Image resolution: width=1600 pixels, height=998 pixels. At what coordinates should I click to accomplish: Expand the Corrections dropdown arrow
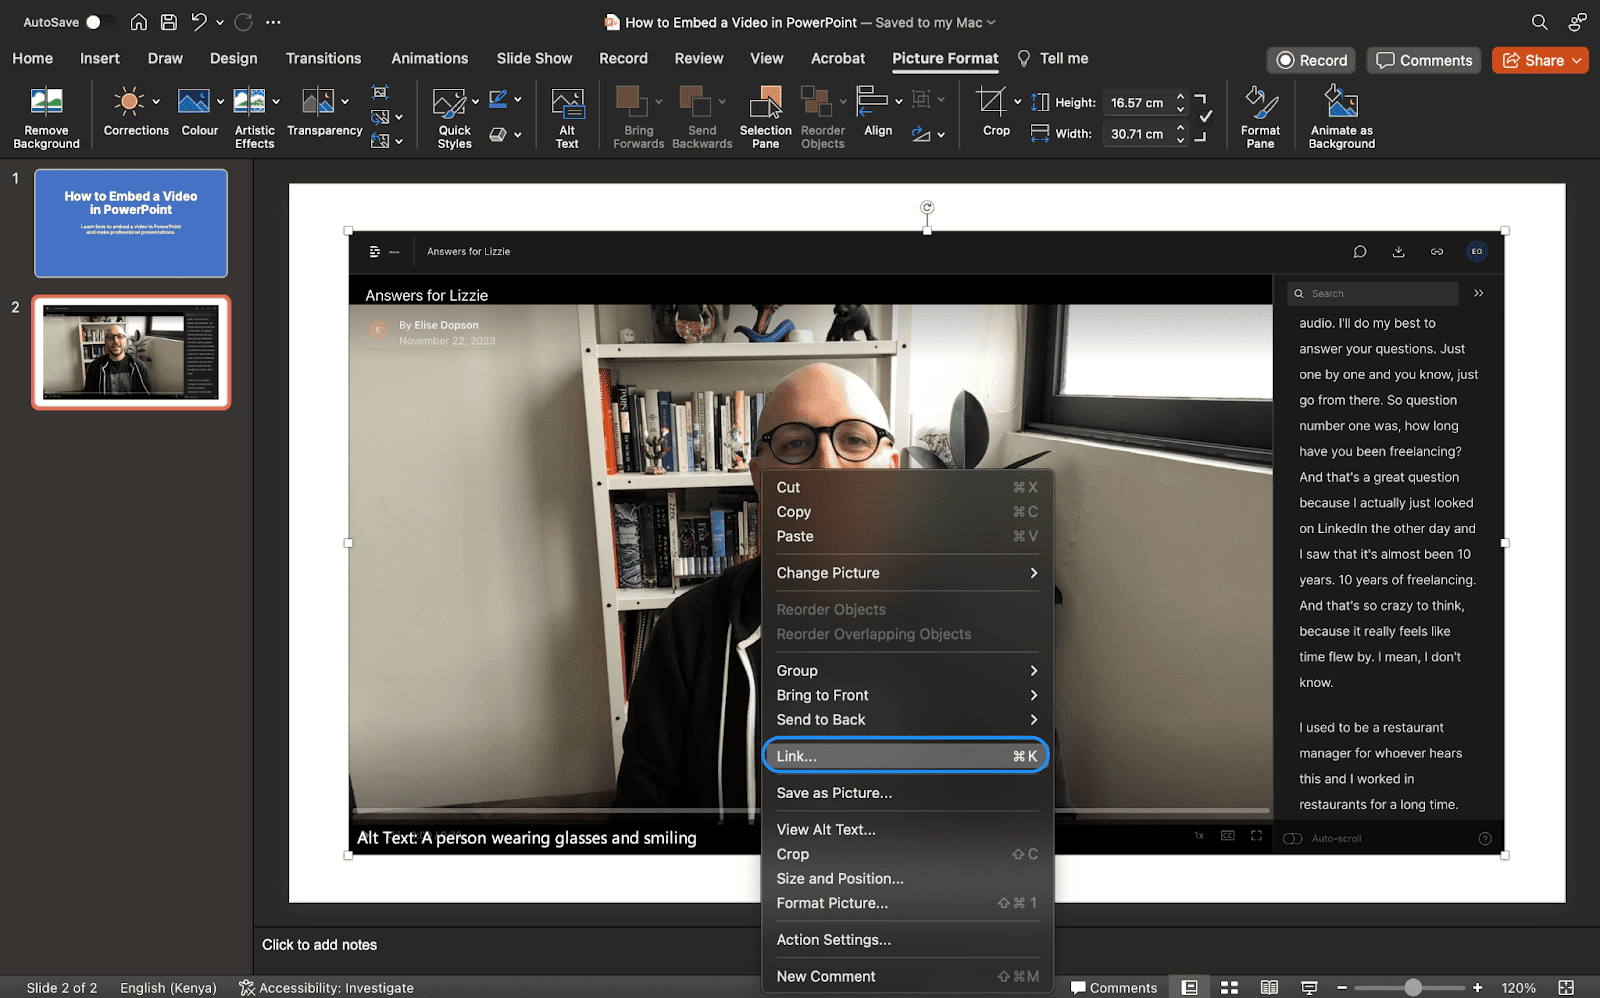156,102
